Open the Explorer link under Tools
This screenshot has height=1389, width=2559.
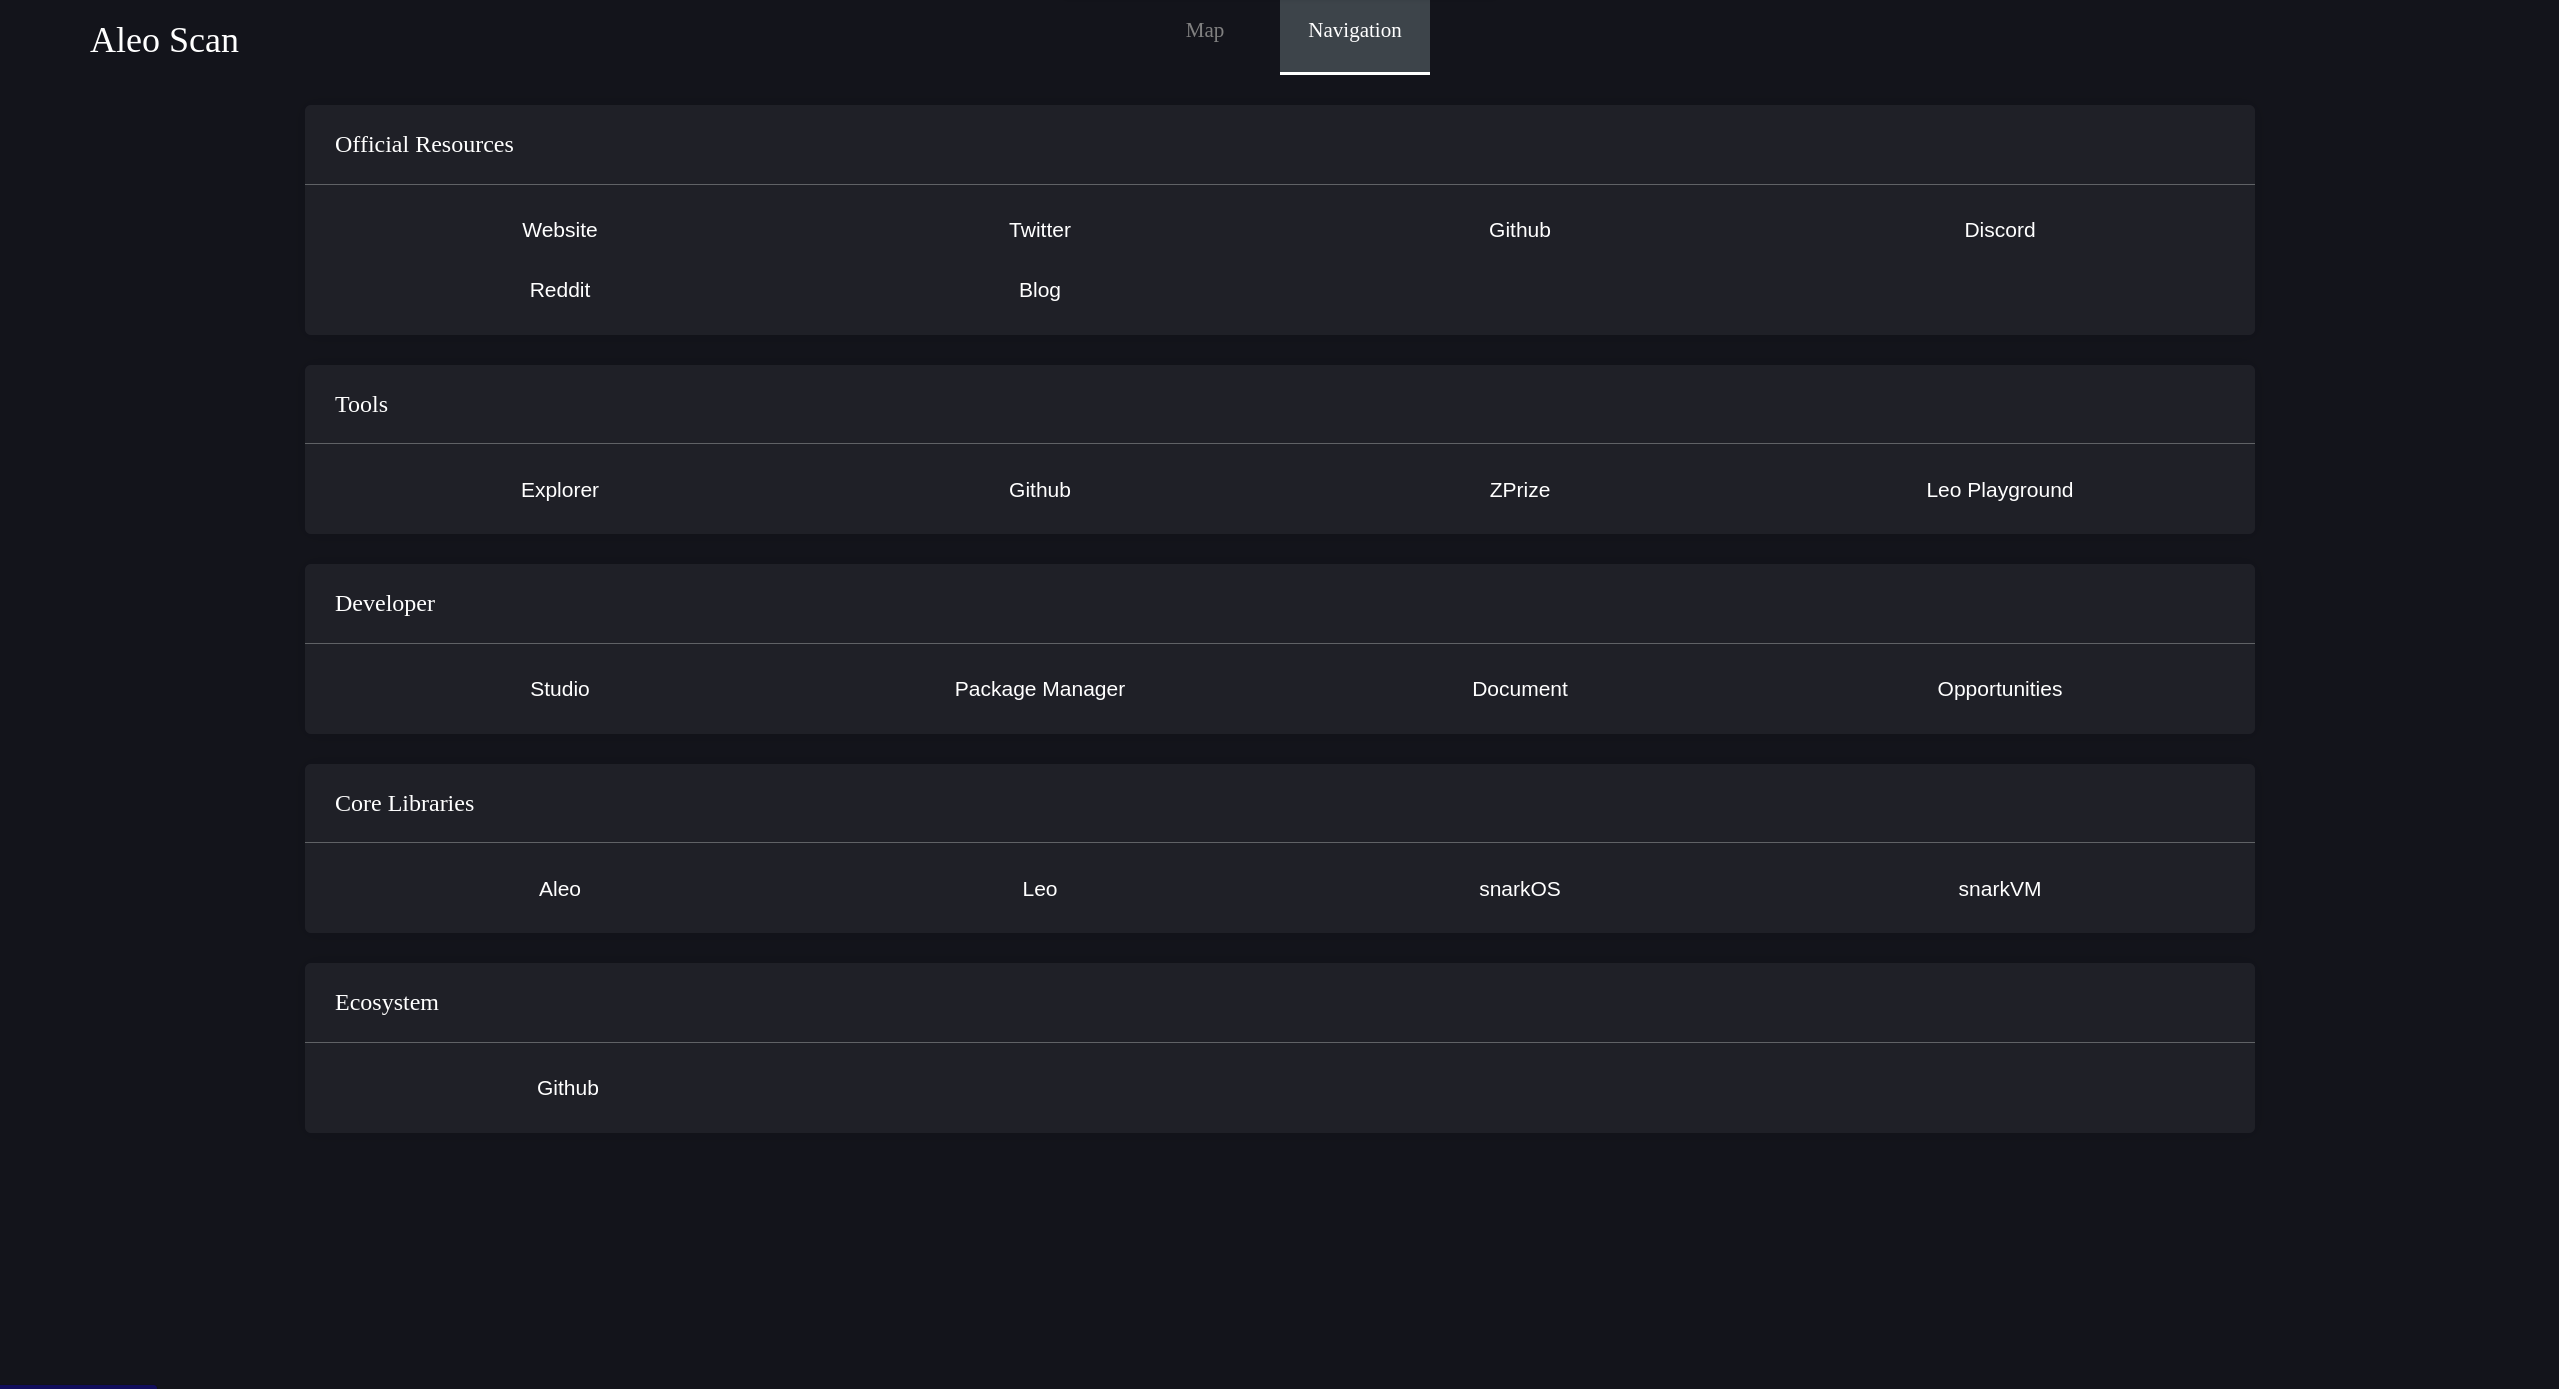tap(559, 489)
